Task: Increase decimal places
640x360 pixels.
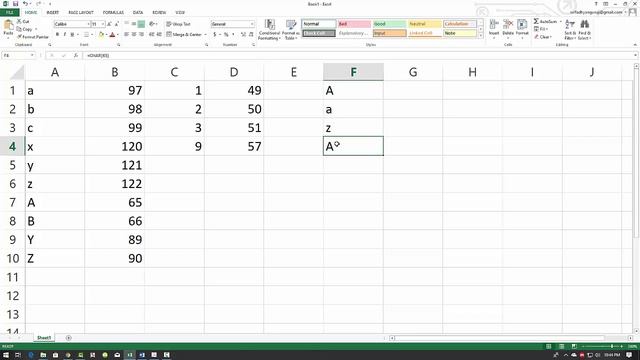Action: pyautogui.click(x=244, y=35)
